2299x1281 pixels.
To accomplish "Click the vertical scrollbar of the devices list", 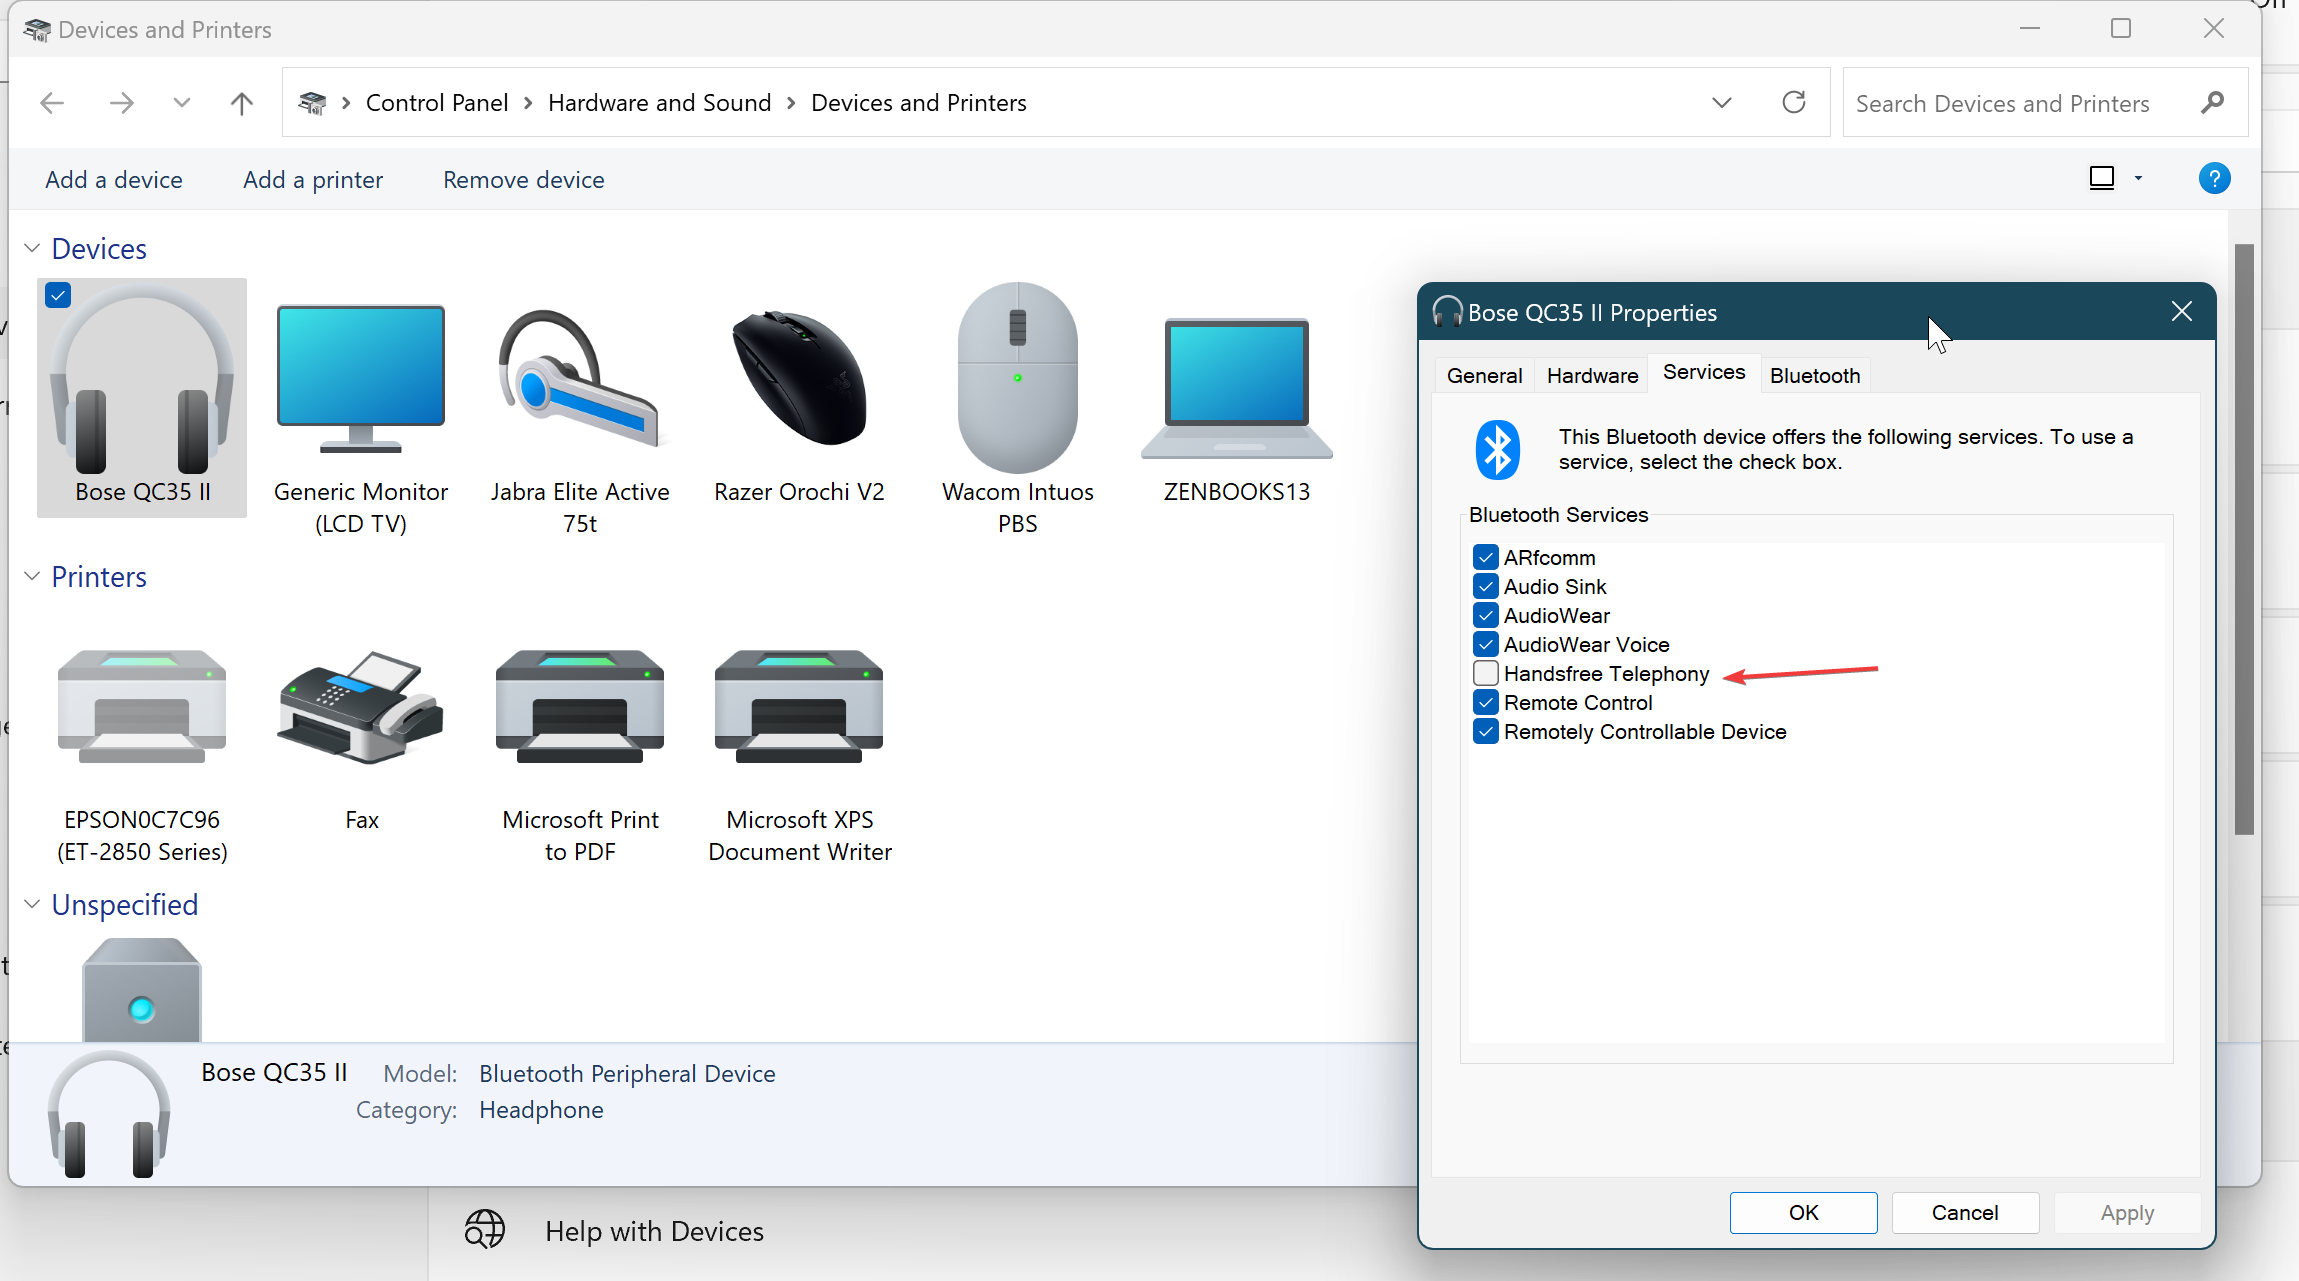I will point(2244,540).
